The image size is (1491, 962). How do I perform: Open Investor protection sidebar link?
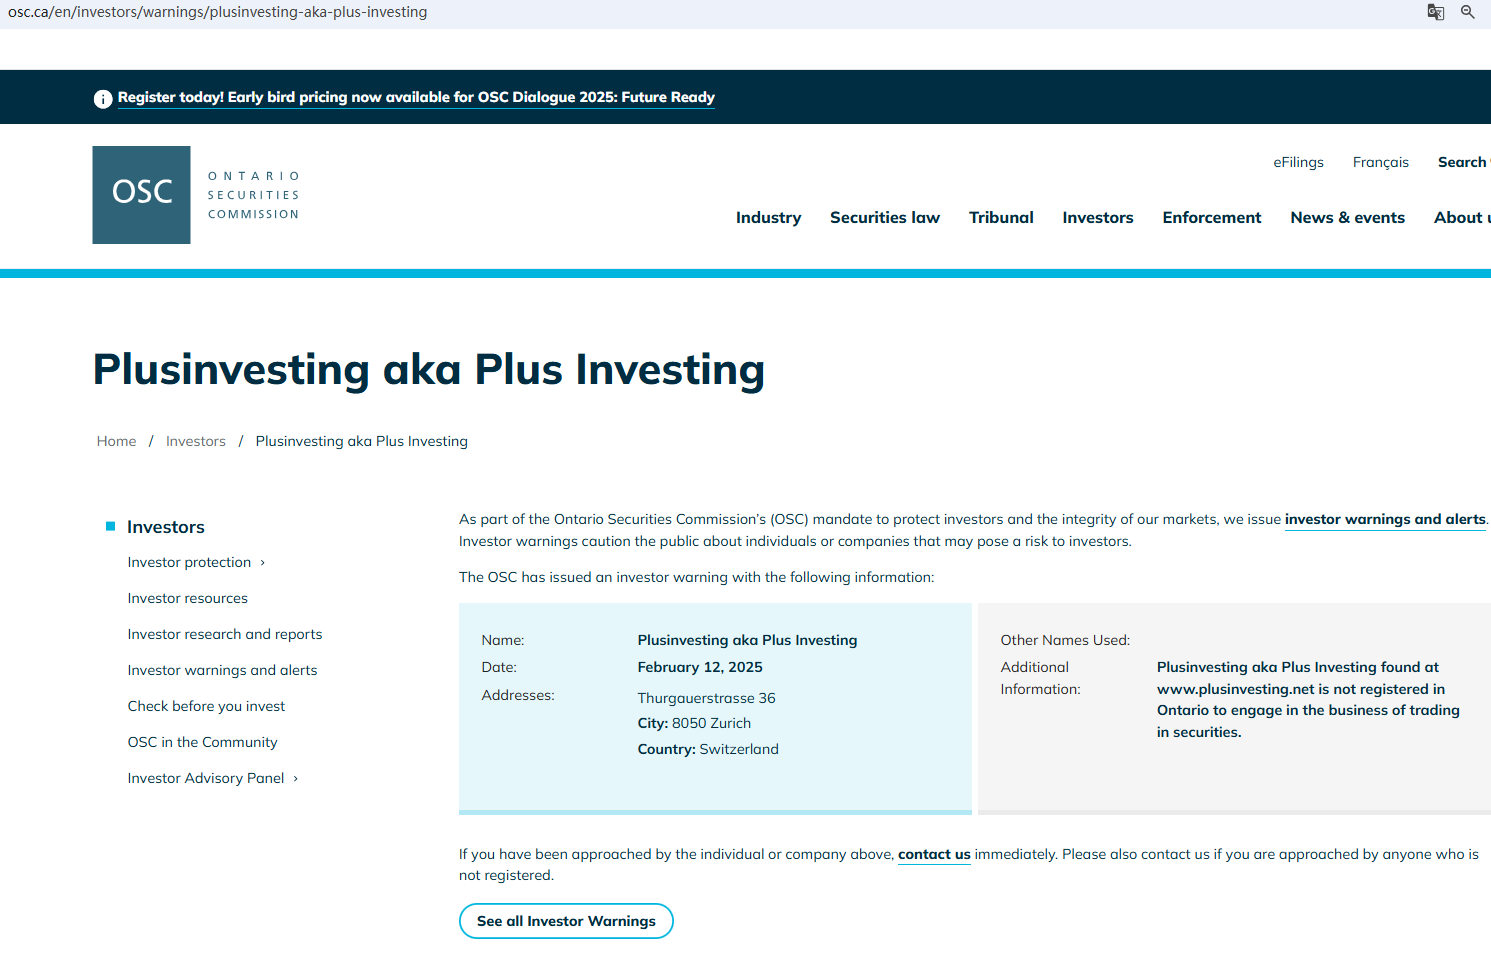tap(189, 563)
